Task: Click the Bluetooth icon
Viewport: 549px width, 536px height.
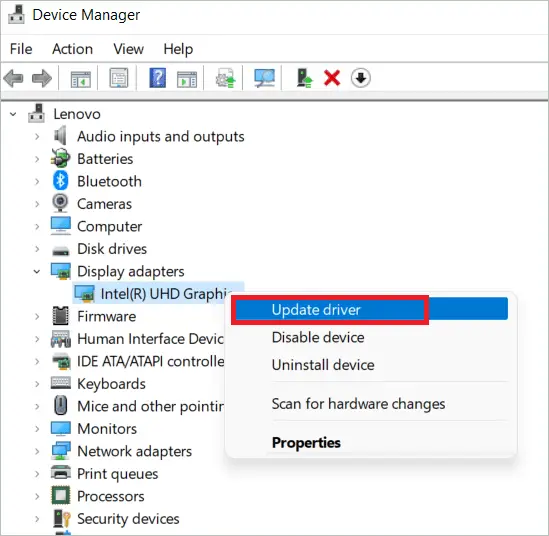Action: [61, 181]
